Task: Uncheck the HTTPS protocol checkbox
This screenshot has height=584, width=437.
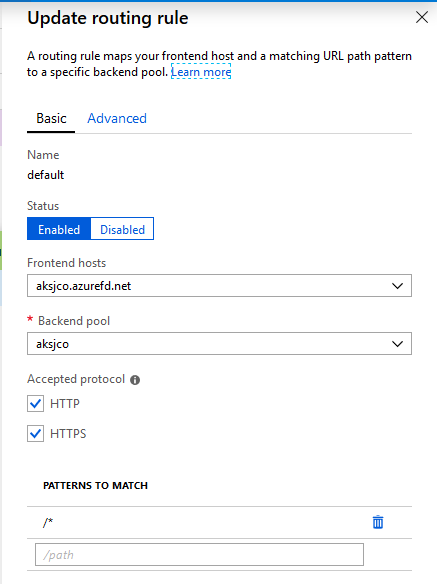Action: coord(35,434)
